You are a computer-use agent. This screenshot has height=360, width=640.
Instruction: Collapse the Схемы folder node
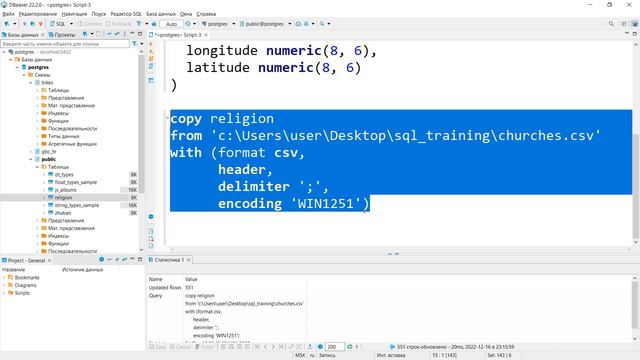24,75
